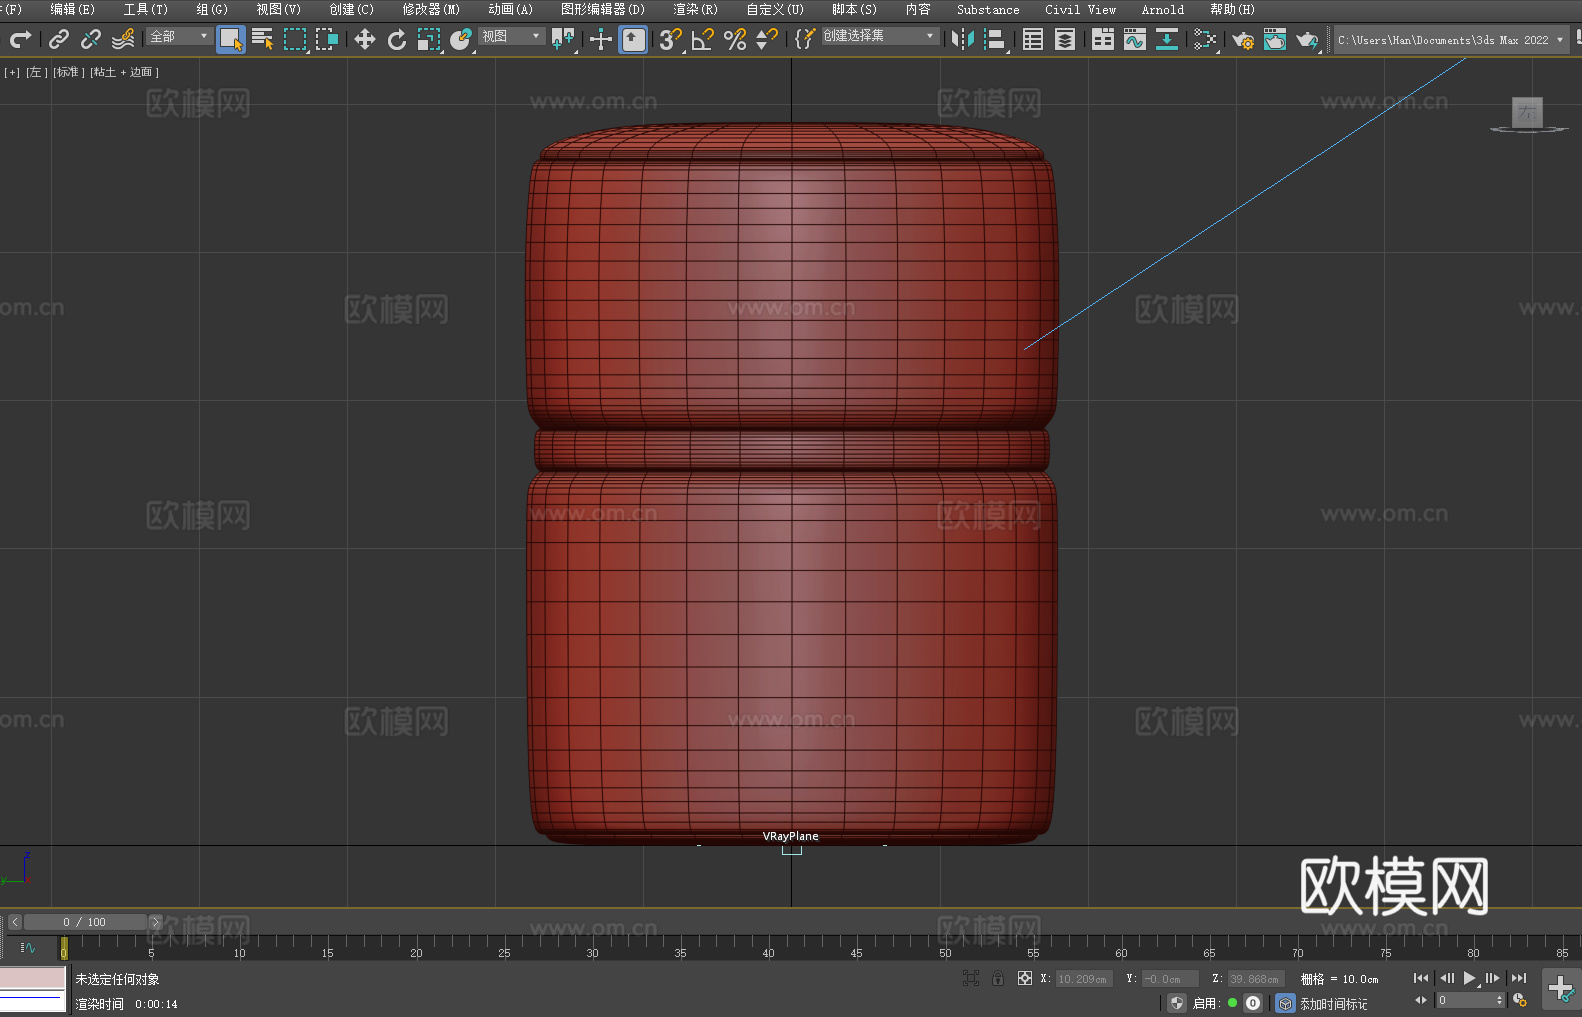Toggle Isolate Selection icon in status bar
Screen dimensions: 1582x1017
971,978
